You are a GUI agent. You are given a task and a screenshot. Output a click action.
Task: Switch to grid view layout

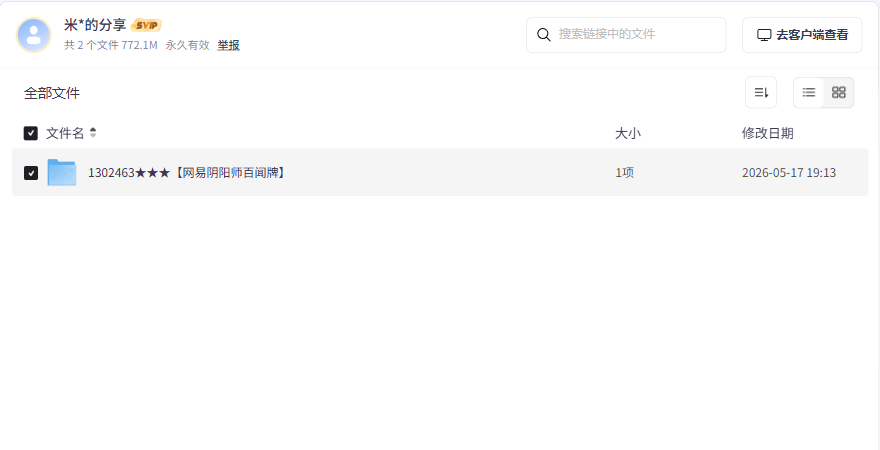[838, 93]
